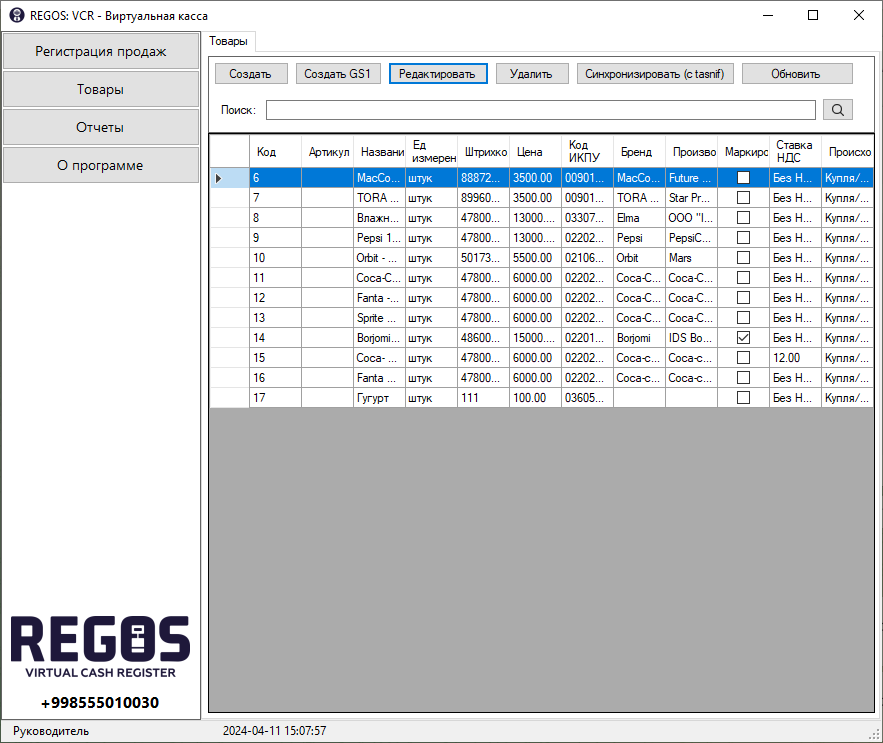Click the REGOS app icon in title bar
Screen dimensions: 883x743
coord(17,15)
